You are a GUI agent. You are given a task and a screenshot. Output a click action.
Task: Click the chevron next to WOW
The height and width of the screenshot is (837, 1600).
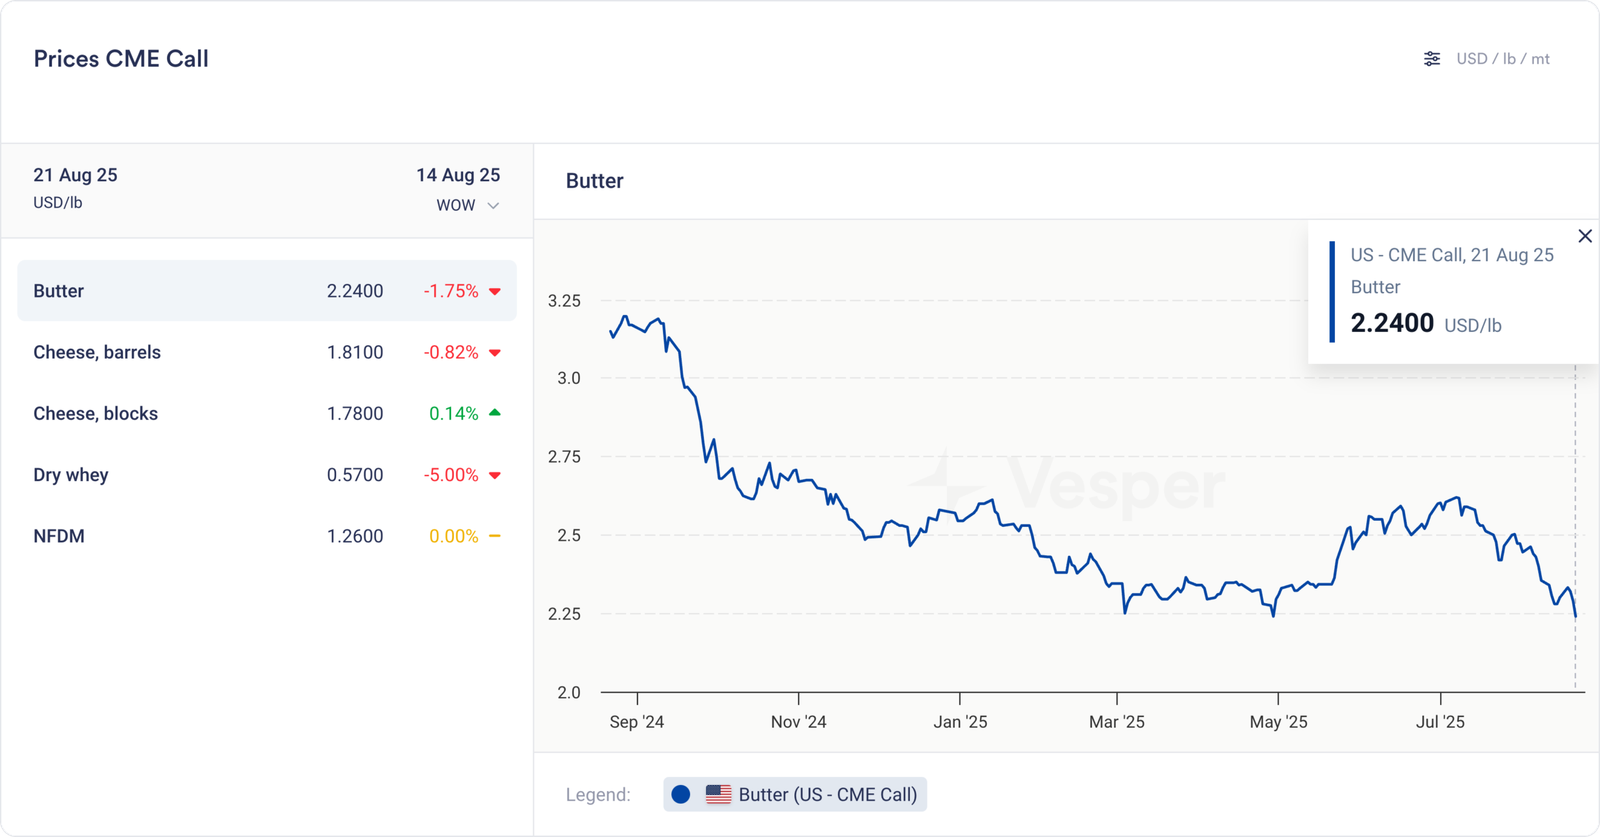tap(493, 206)
